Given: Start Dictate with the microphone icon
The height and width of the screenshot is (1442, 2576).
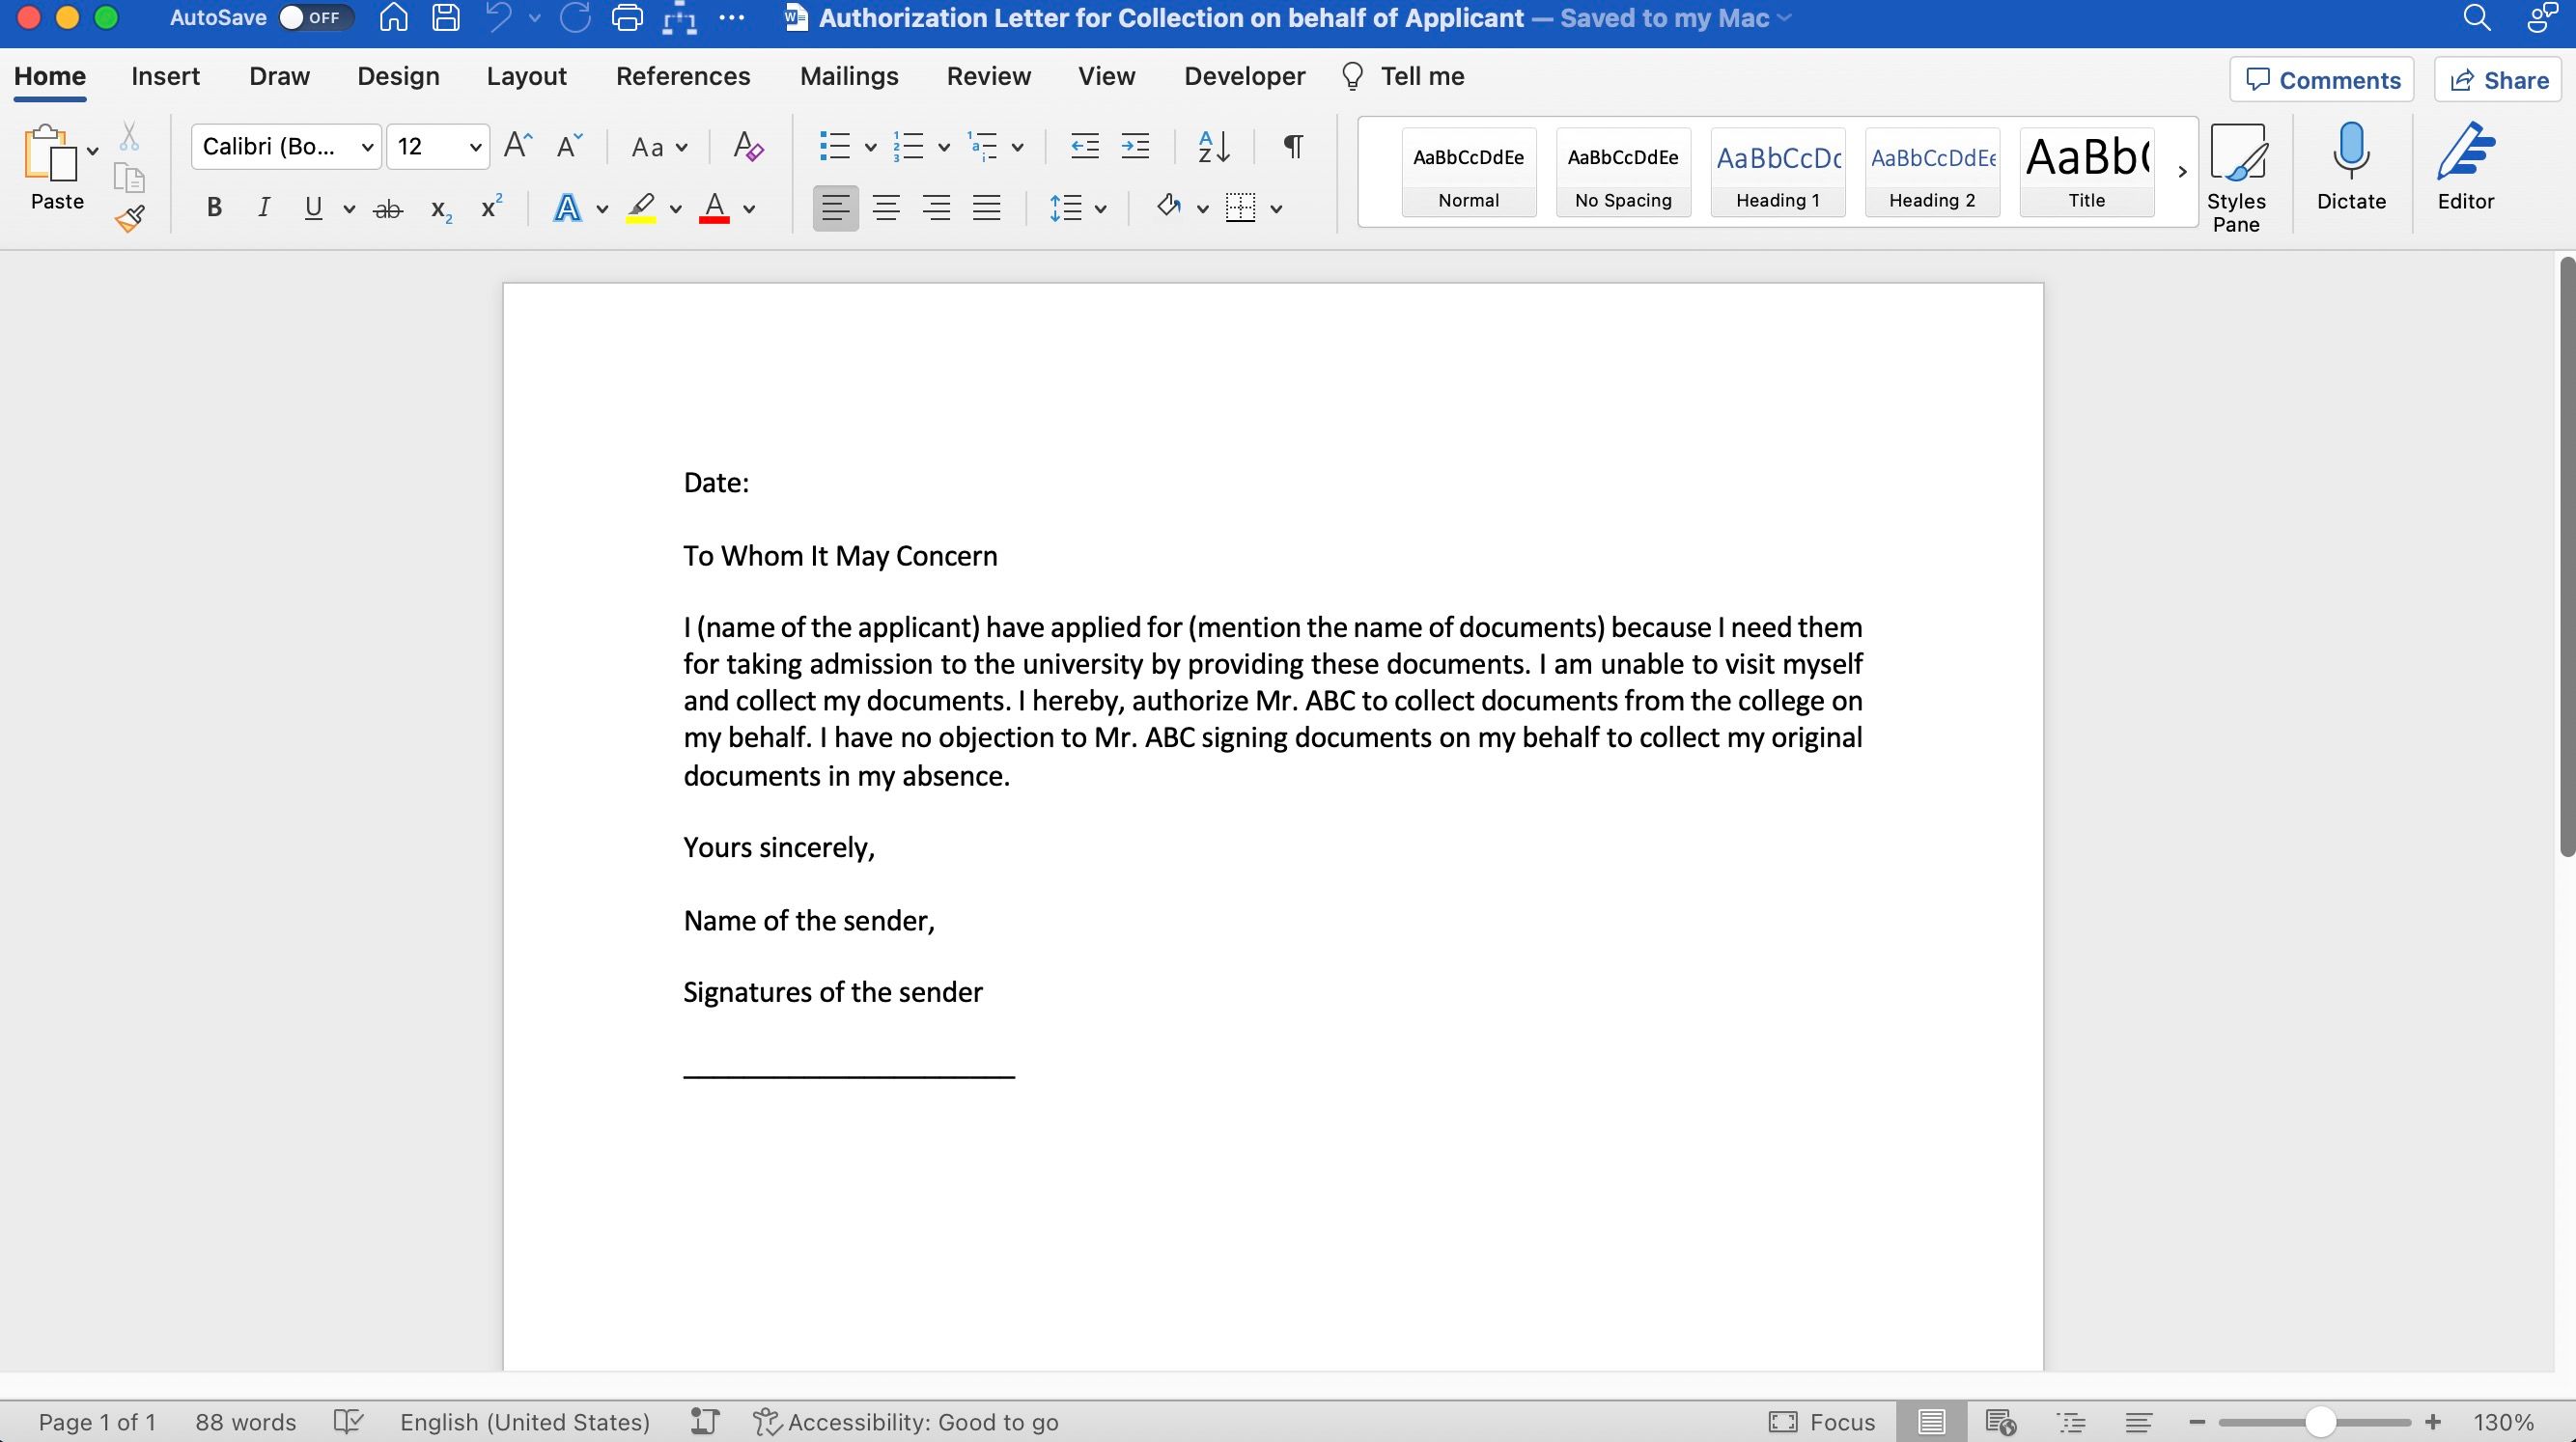Looking at the screenshot, I should [x=2350, y=166].
